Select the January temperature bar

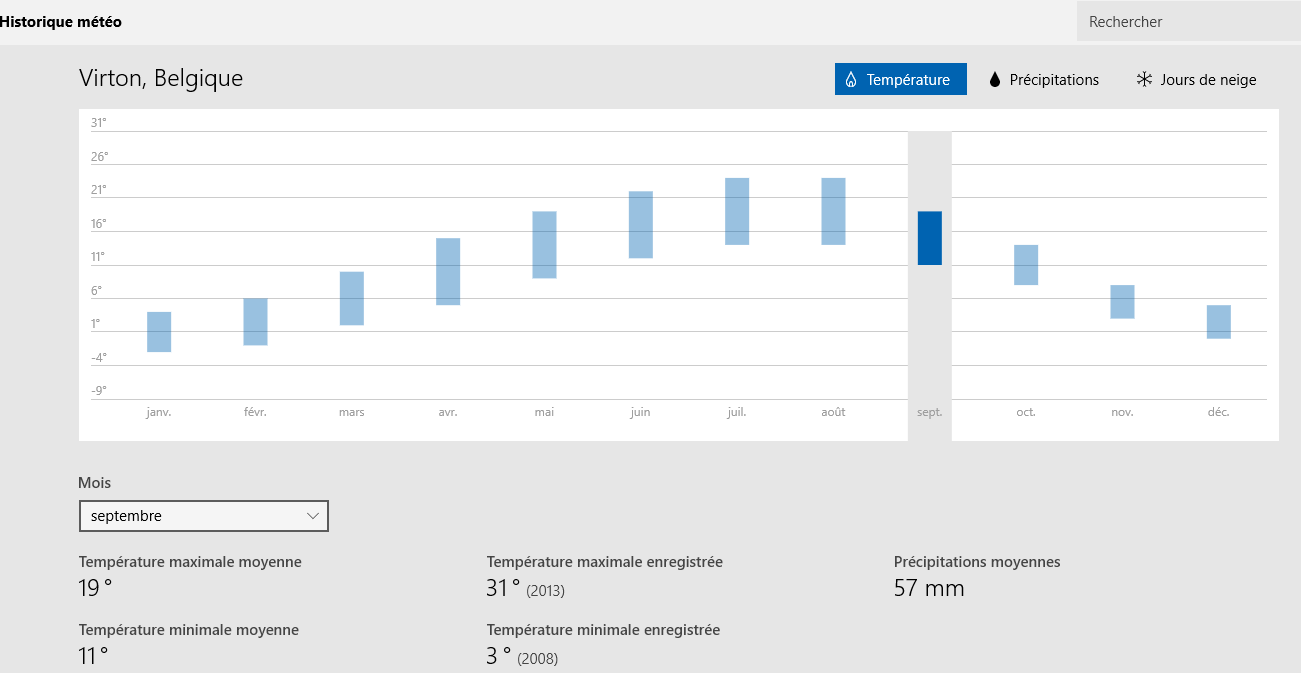pos(159,332)
